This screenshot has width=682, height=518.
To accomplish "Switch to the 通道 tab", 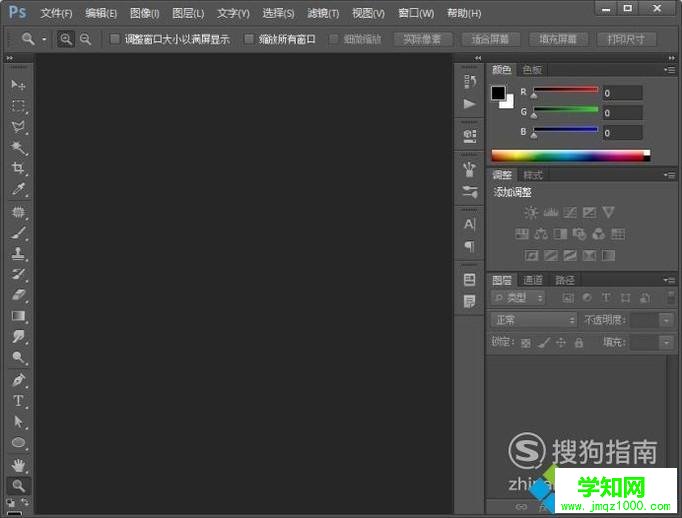I will tap(533, 280).
